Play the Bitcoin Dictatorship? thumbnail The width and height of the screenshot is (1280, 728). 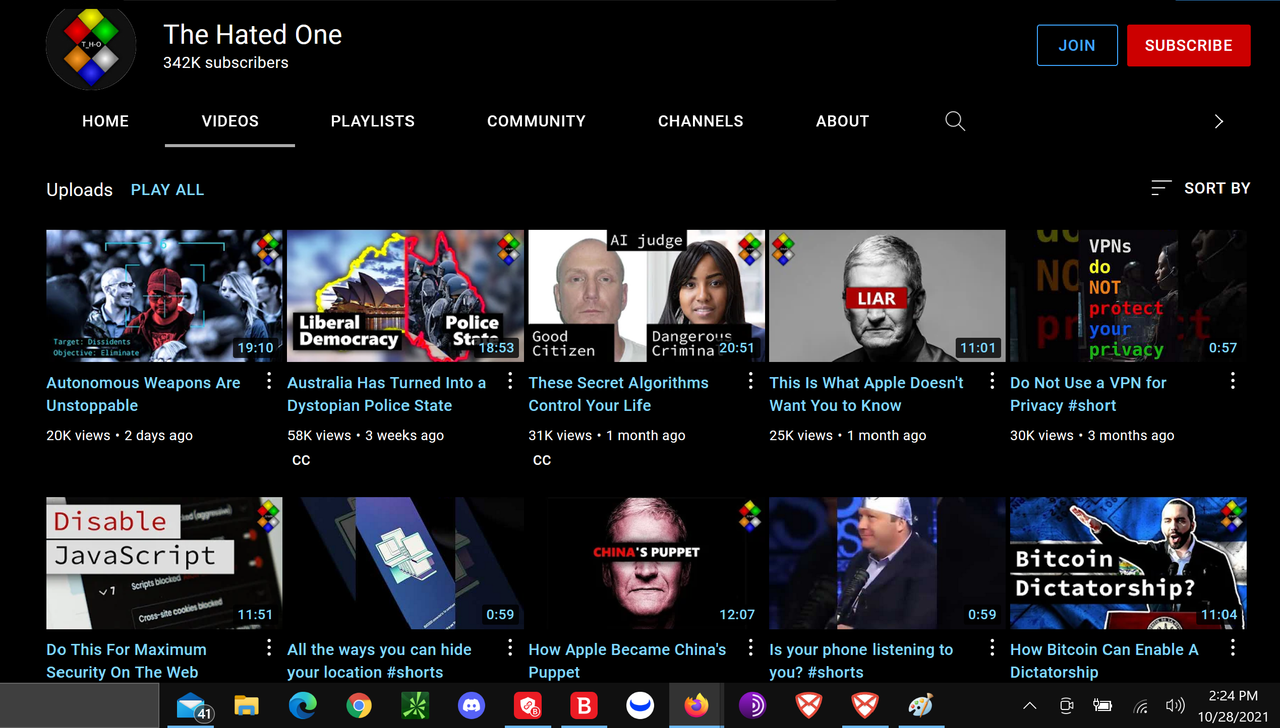(x=1128, y=563)
